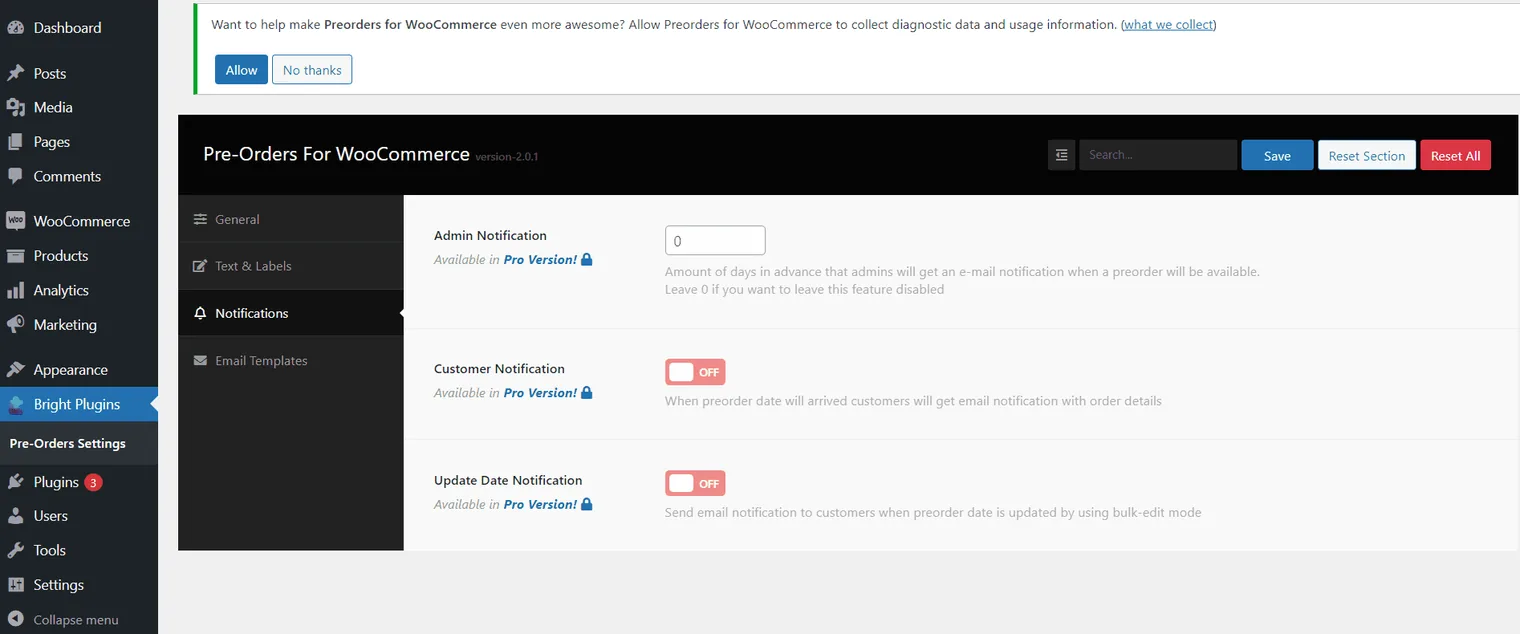Click the Email Templates envelope icon
Viewport: 1520px width, 634px height.
200,361
